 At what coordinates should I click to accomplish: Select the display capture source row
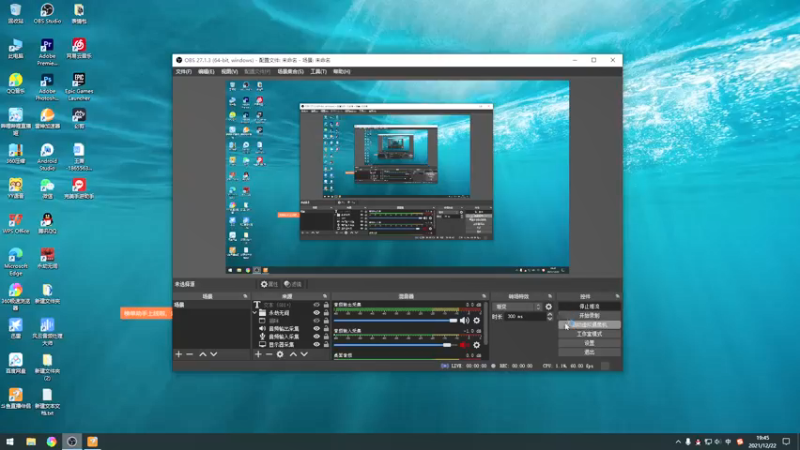coord(291,344)
